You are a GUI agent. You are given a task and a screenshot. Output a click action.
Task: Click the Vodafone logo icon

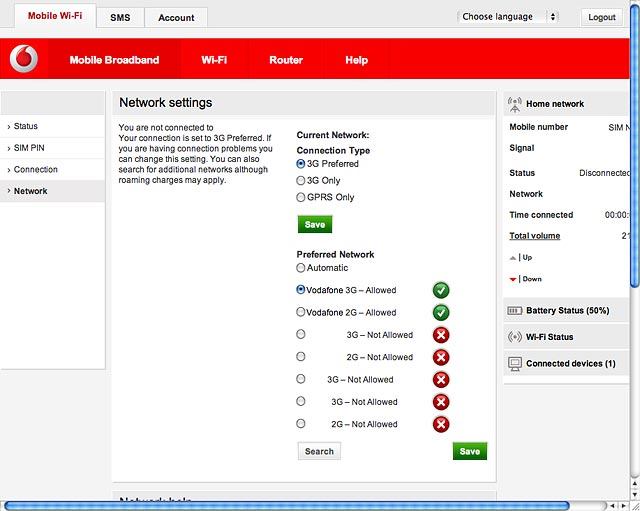tap(24, 59)
